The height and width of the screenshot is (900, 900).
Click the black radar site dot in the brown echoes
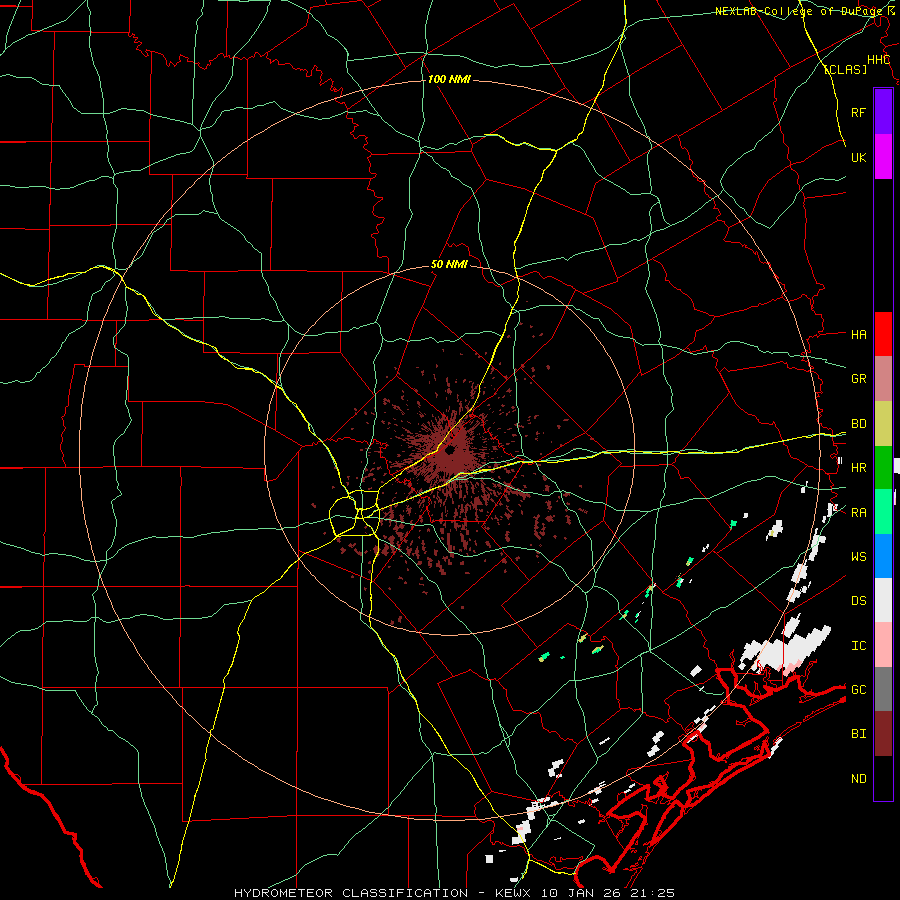pyautogui.click(x=449, y=449)
